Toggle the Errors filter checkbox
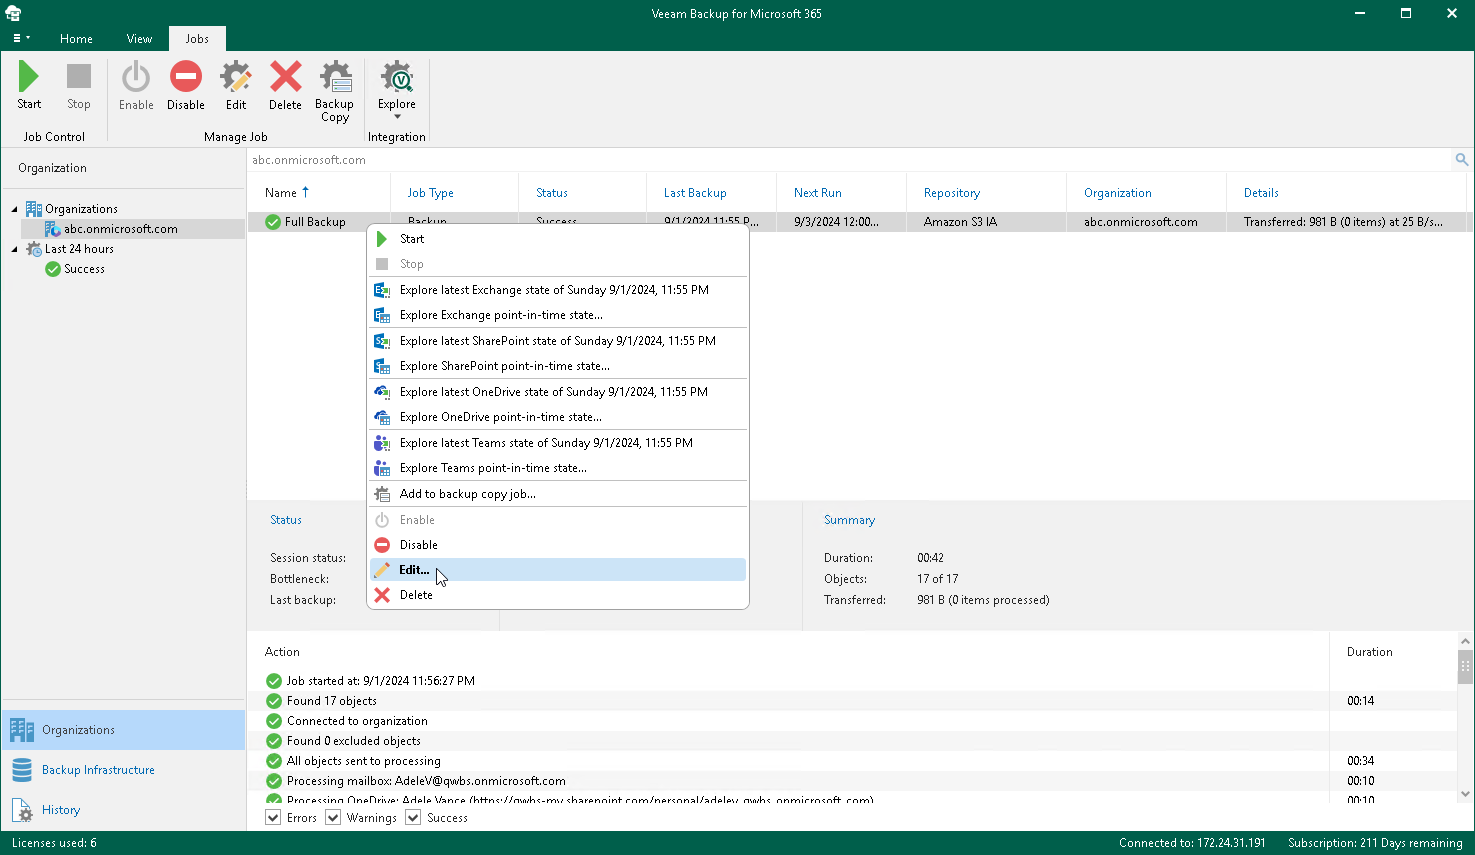Viewport: 1475px width, 855px height. click(273, 818)
